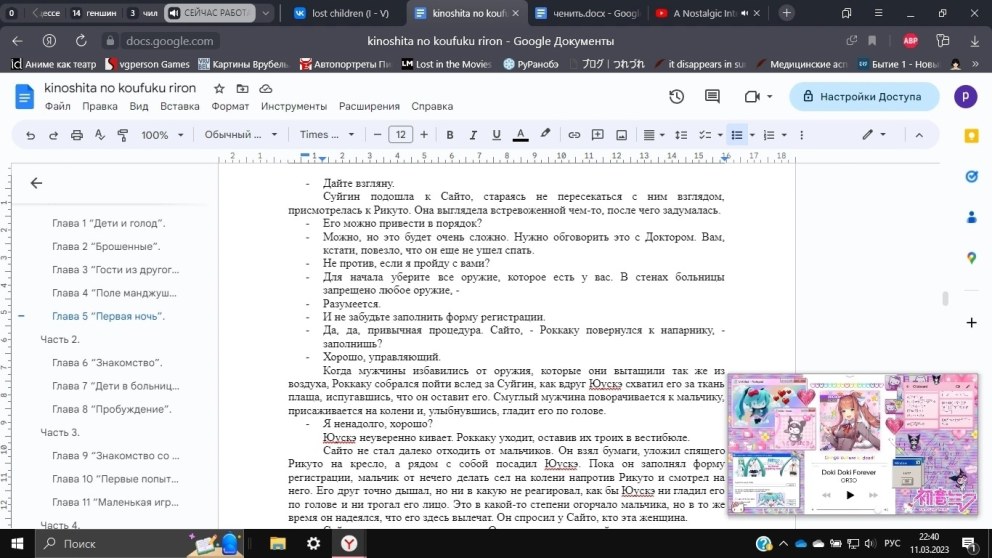Viewport: 992px width, 558px height.
Task: Add a comment using the toolbar icon
Action: click(x=597, y=135)
